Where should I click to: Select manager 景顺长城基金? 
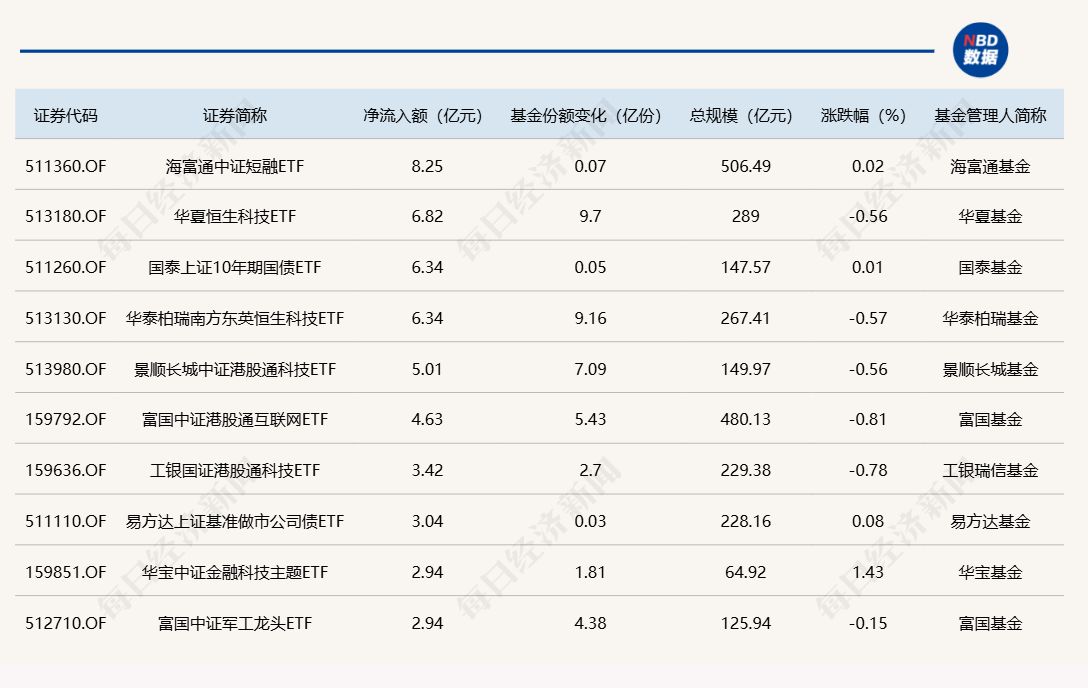pos(990,369)
